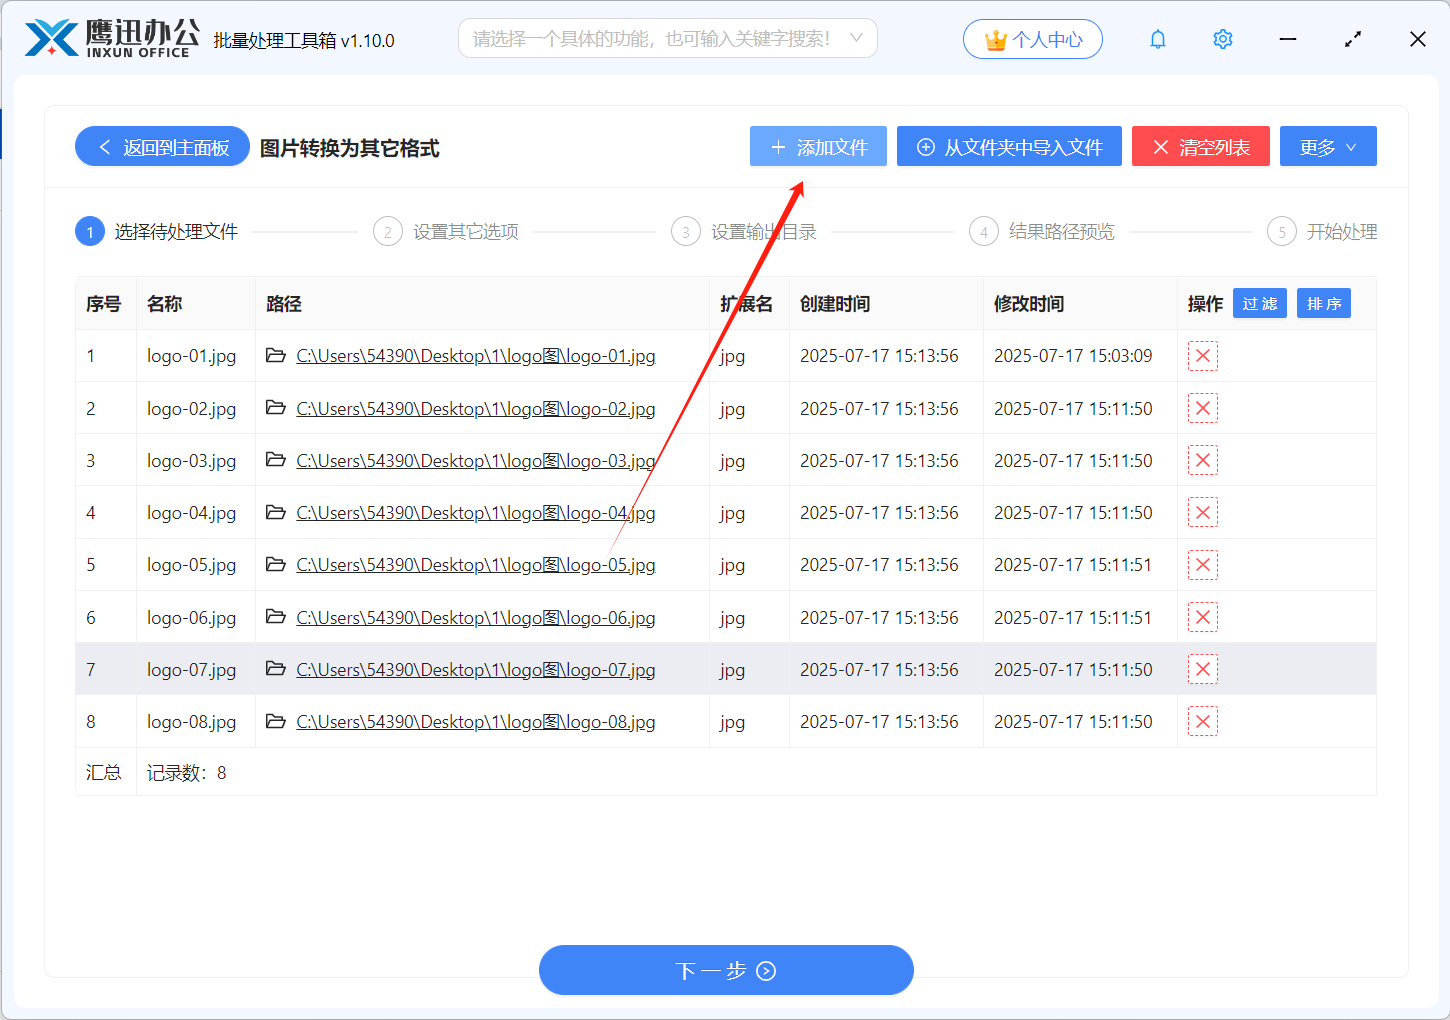Click 添加文件 button
Screen dimensions: 1450x1020
(x=818, y=146)
